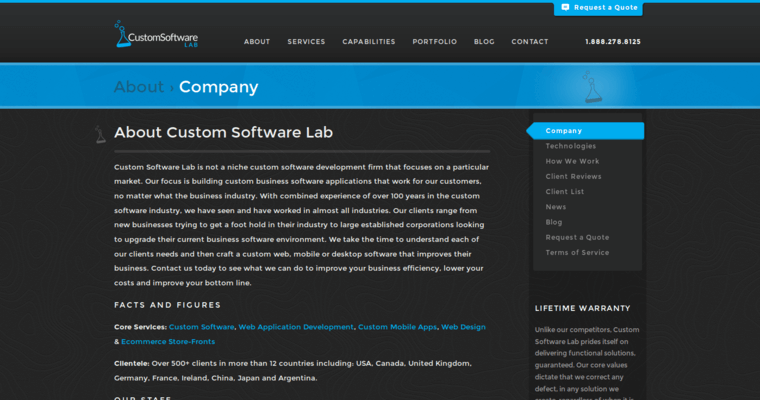This screenshot has height=400, width=760.
Task: Click the flask icon in the blue banner
Action: coord(592,87)
